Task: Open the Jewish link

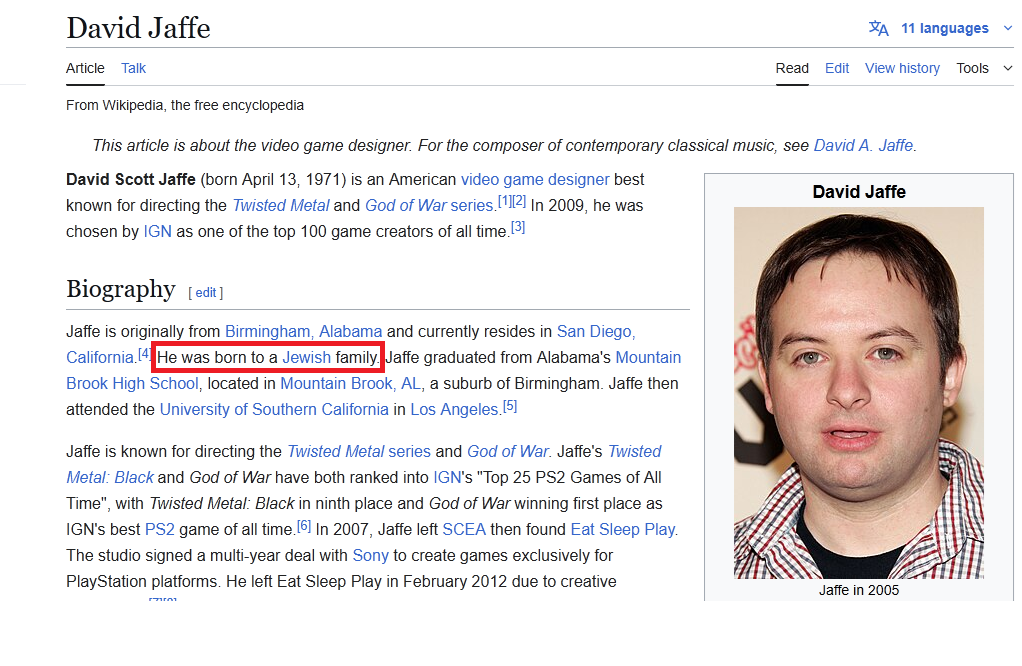Action: point(306,357)
